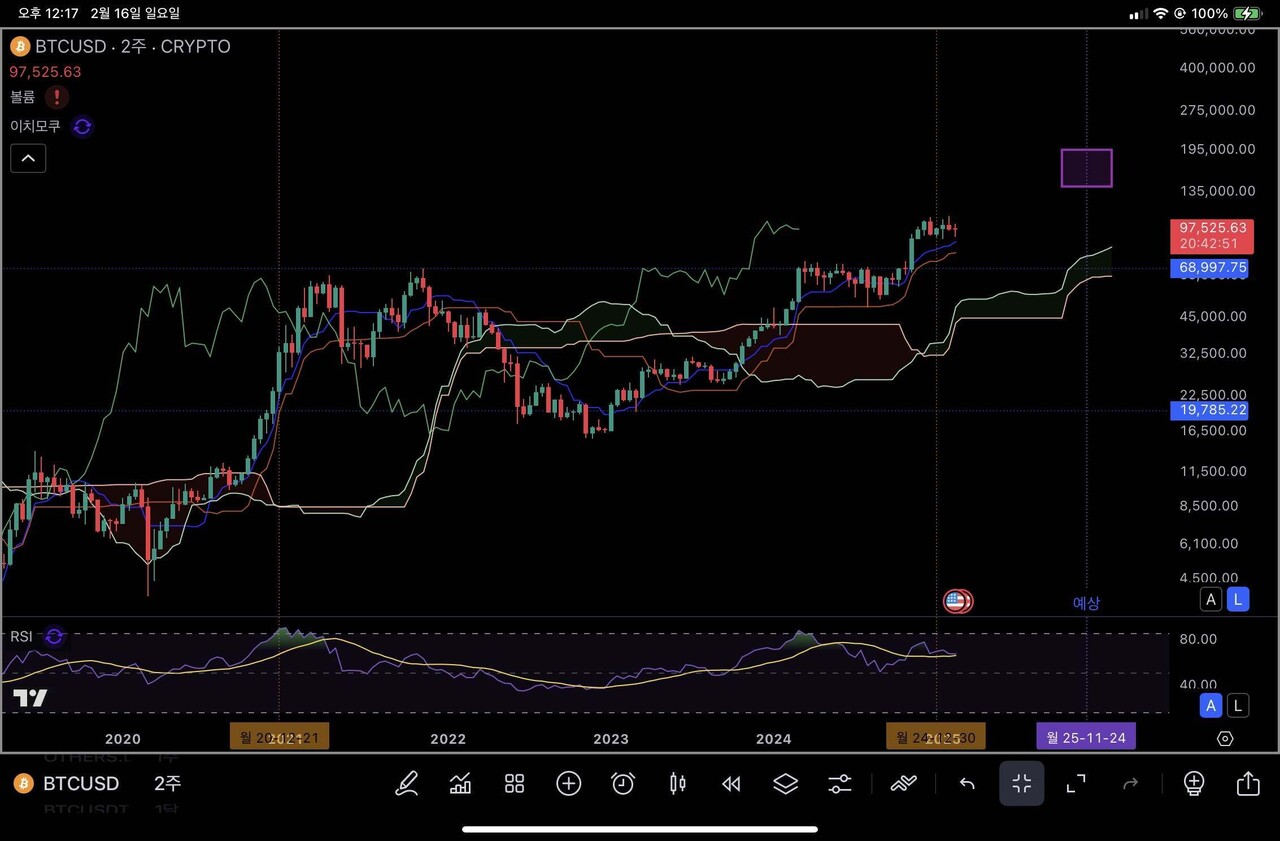This screenshot has width=1280, height=841.
Task: Open the BTCUSD symbol search
Action: [80, 784]
